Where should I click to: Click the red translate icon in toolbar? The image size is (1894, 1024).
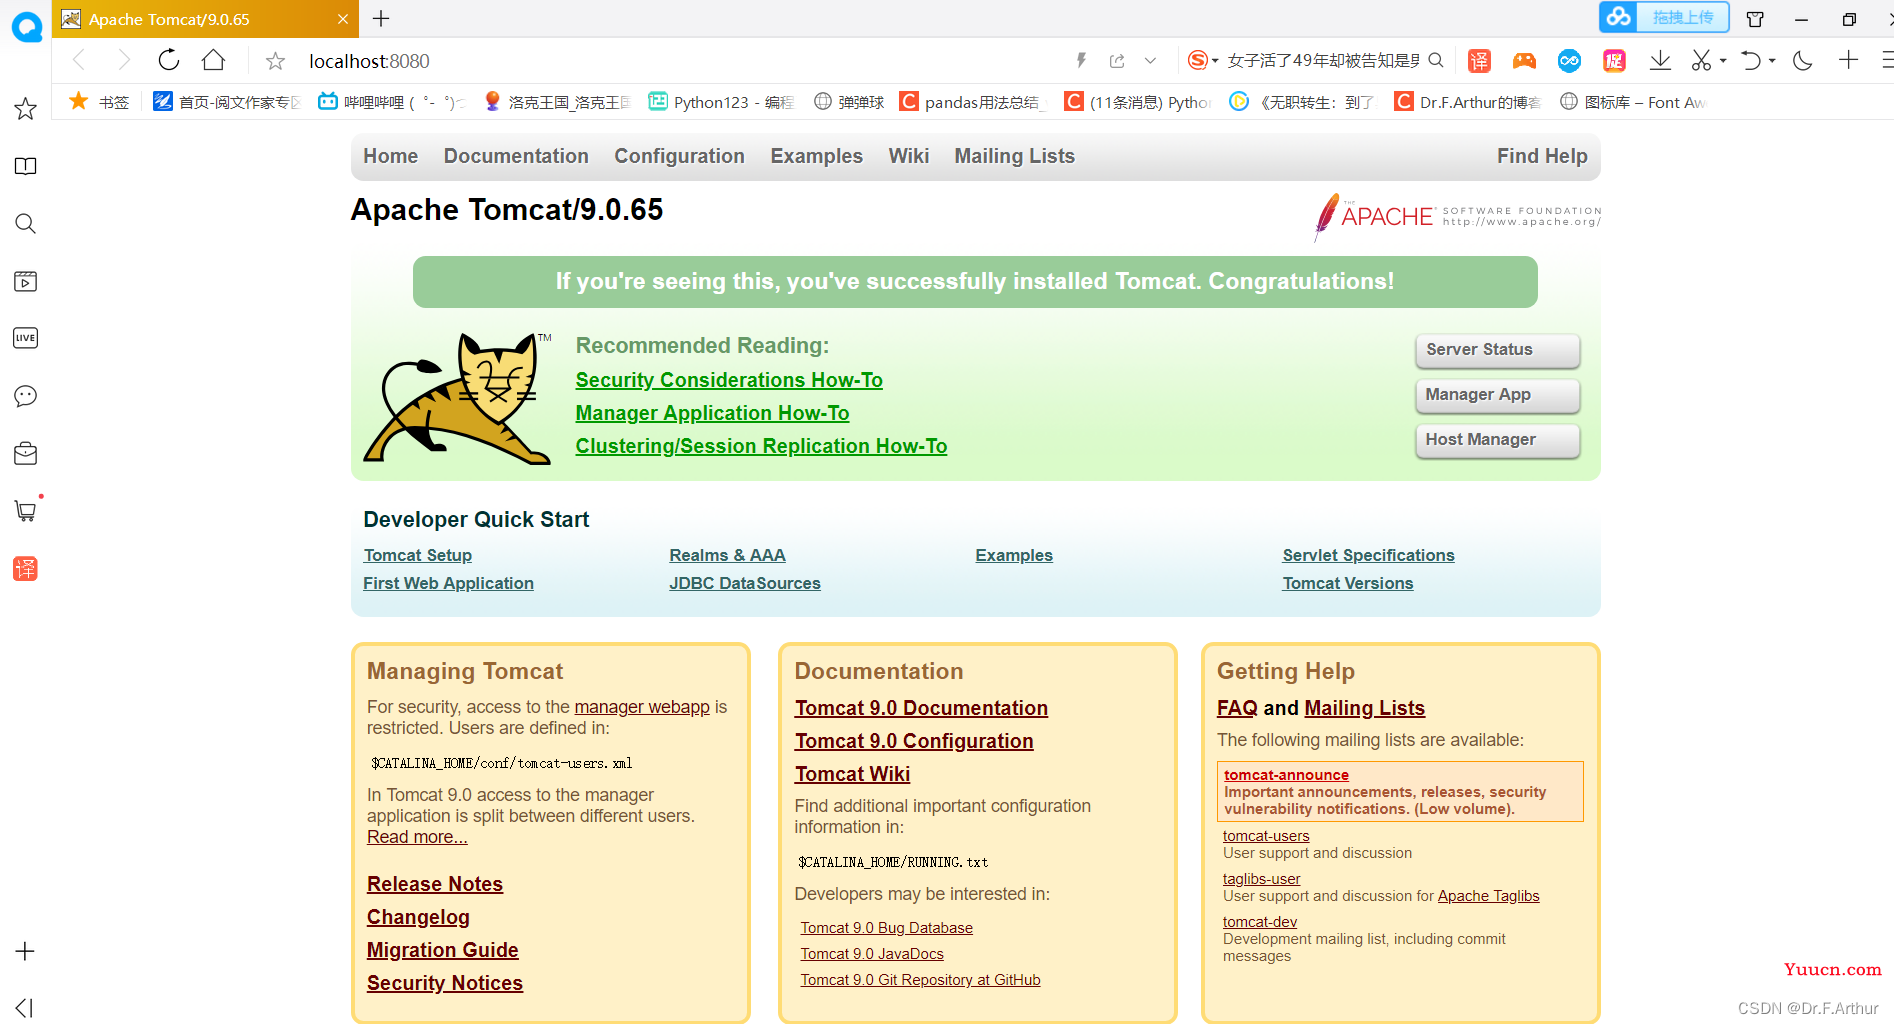(1479, 61)
